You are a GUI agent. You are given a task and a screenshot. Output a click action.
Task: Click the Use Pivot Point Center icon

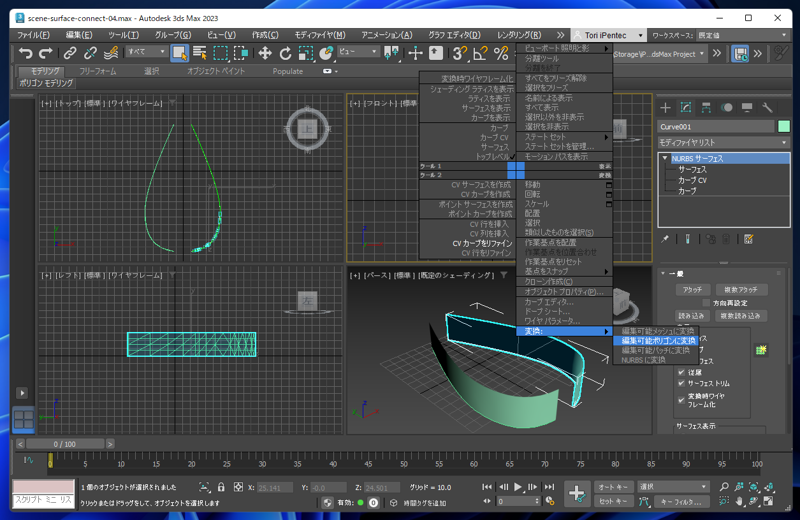391,53
